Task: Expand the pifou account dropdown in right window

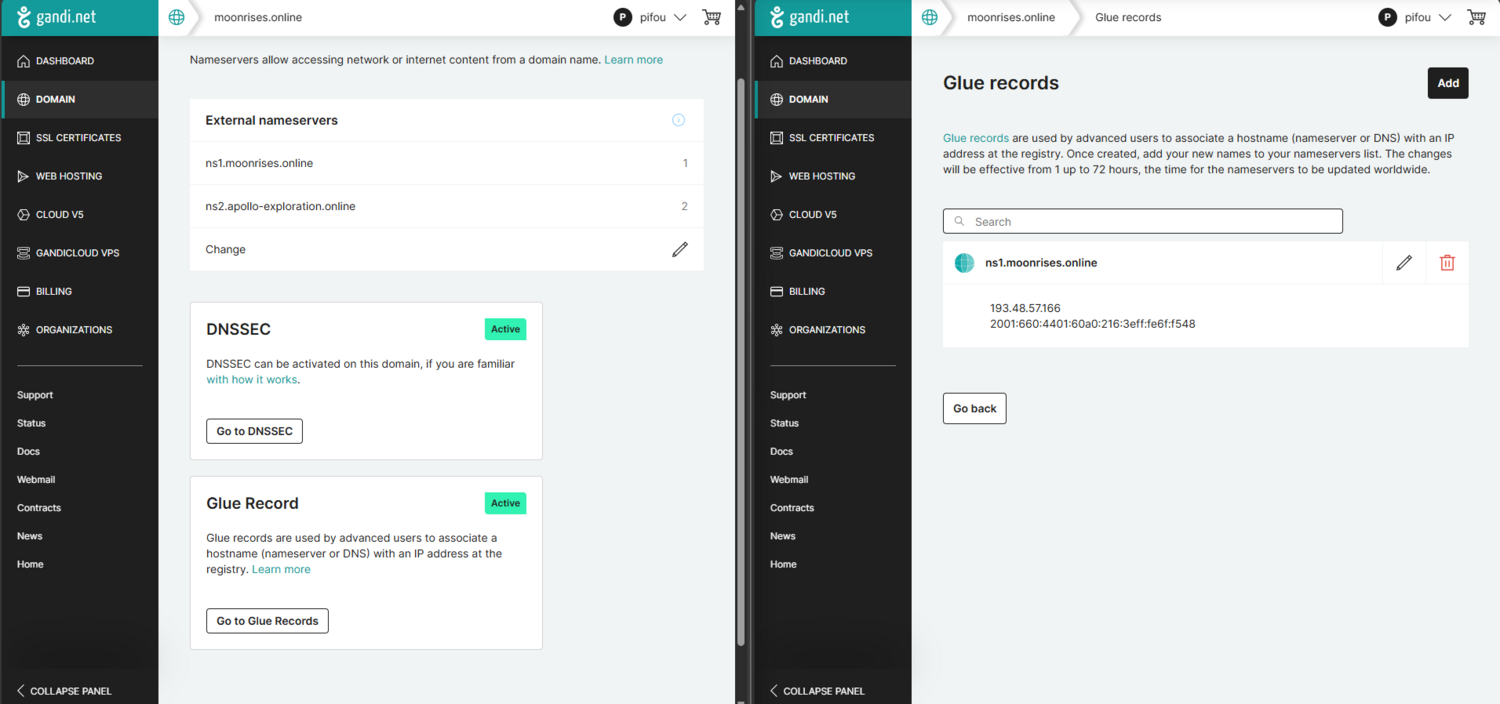Action: point(1445,17)
